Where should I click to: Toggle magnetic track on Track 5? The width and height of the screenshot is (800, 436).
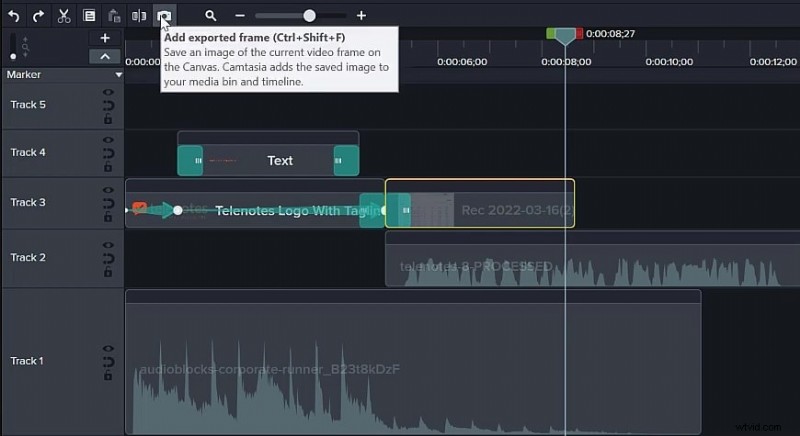(108, 106)
